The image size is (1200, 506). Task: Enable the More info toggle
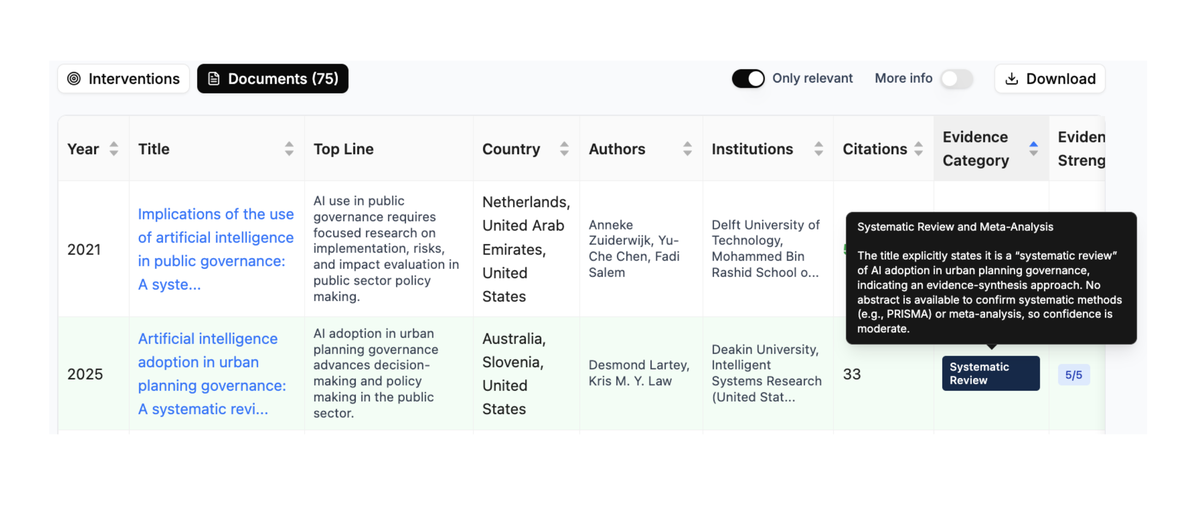pos(957,79)
